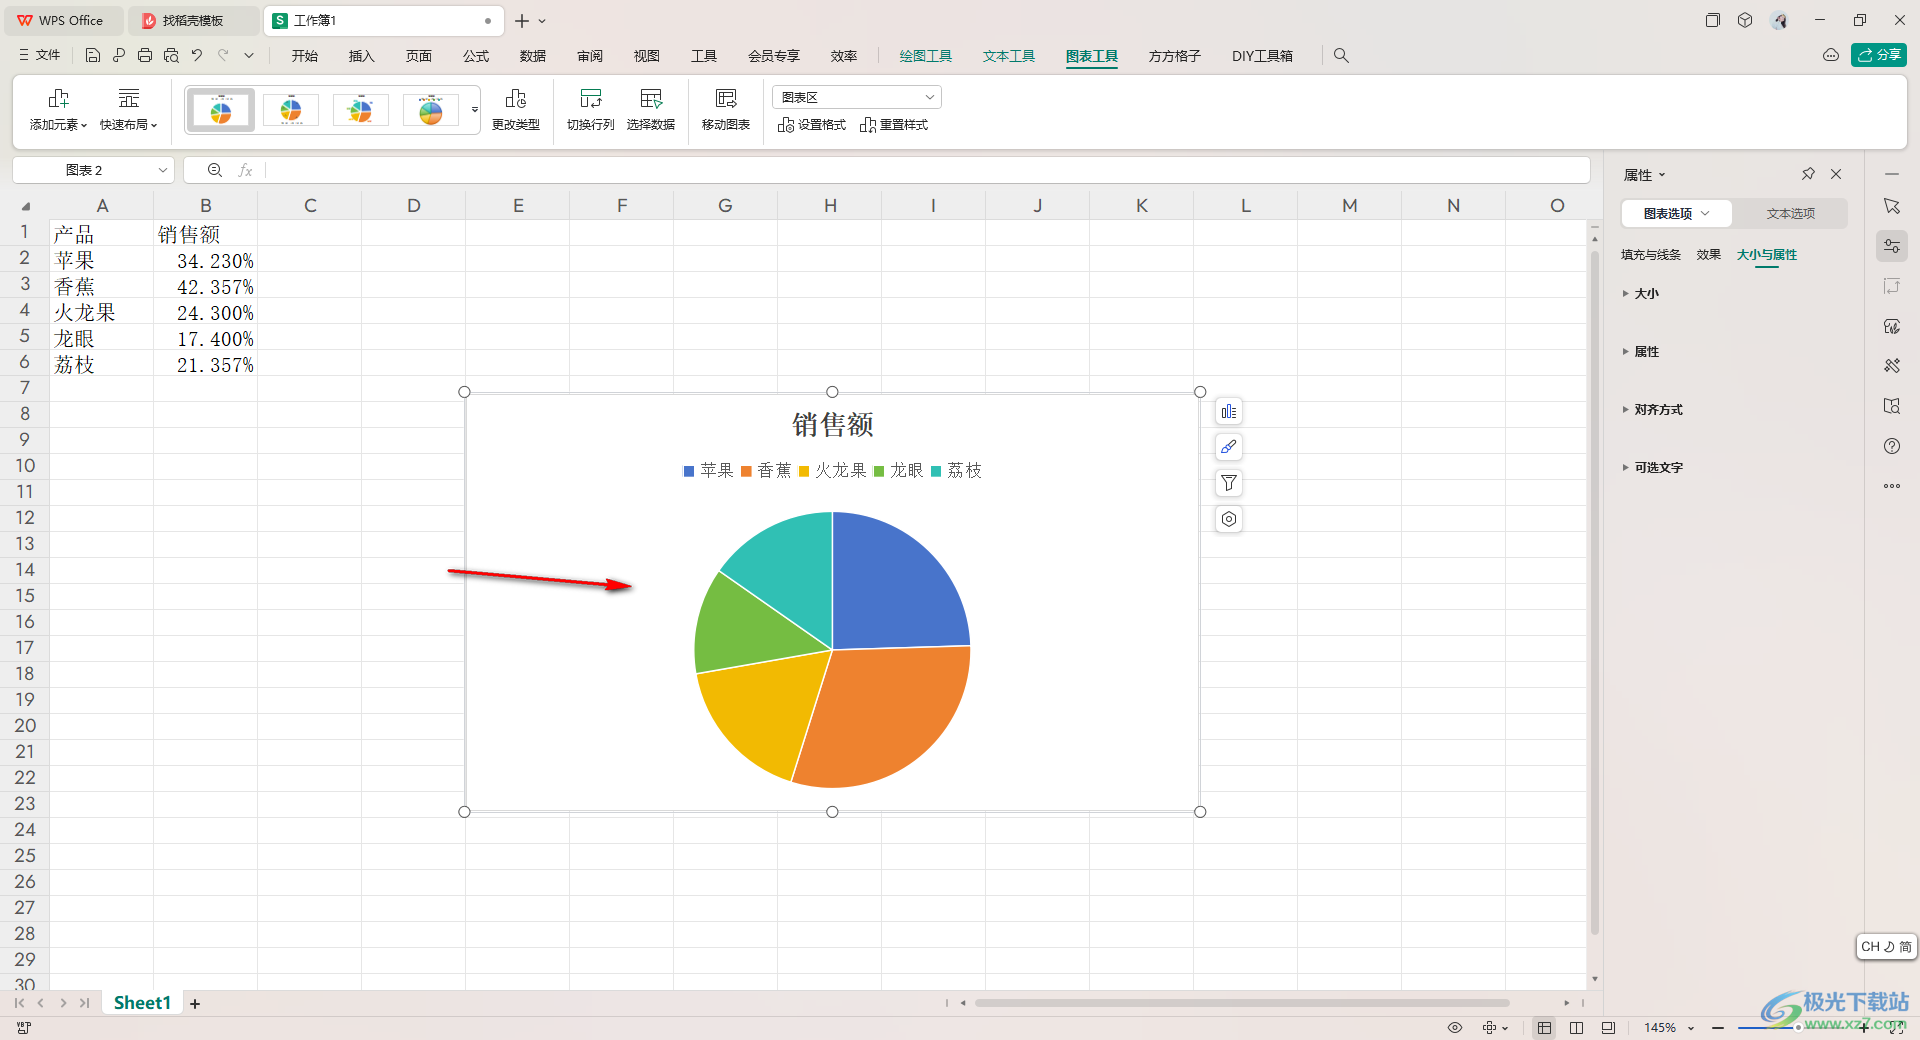Click the help question mark sidebar icon
The height and width of the screenshot is (1040, 1920).
1892,446
